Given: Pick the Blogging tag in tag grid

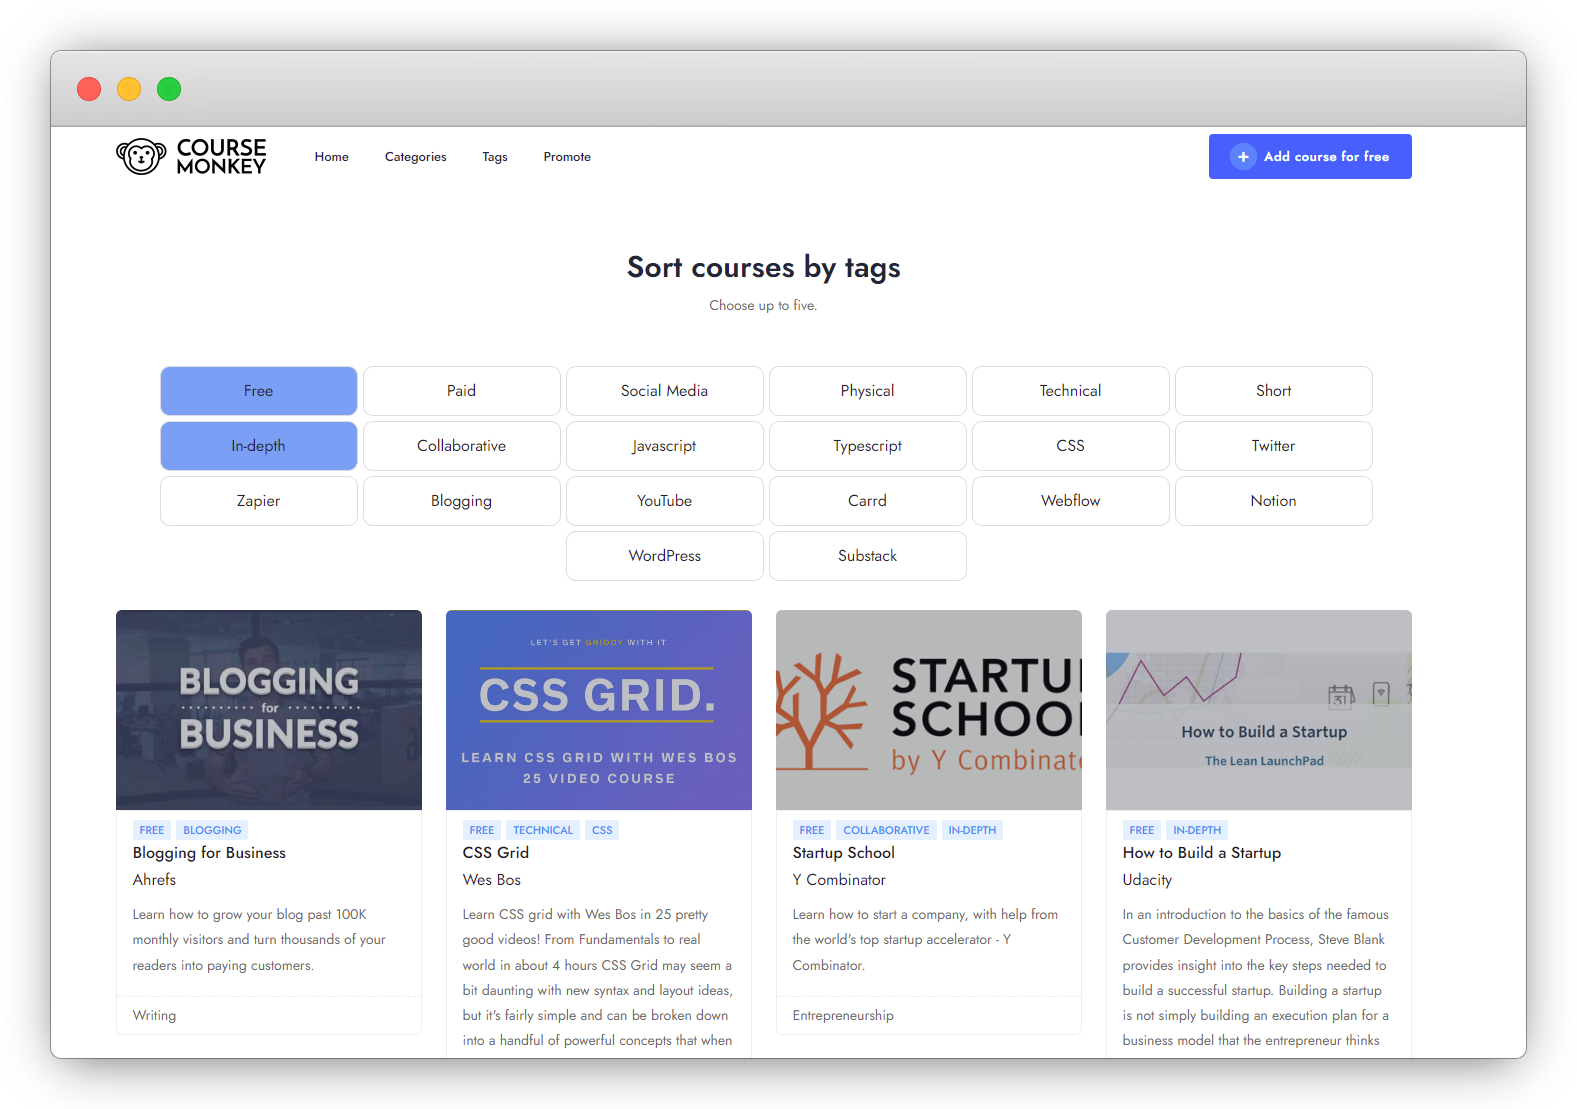Looking at the screenshot, I should click(462, 501).
